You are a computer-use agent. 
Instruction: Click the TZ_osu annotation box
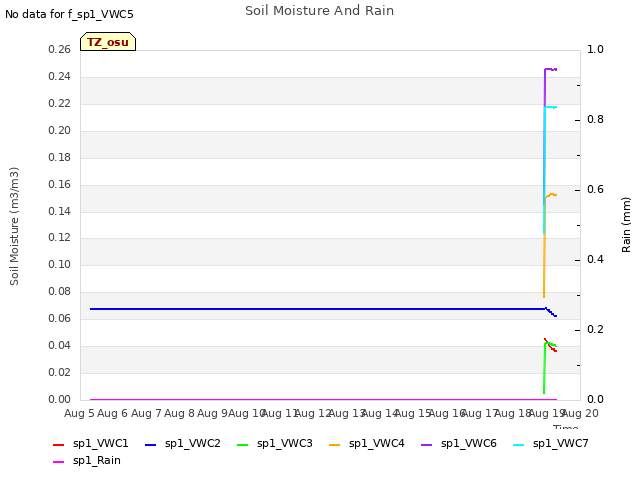coord(108,42)
